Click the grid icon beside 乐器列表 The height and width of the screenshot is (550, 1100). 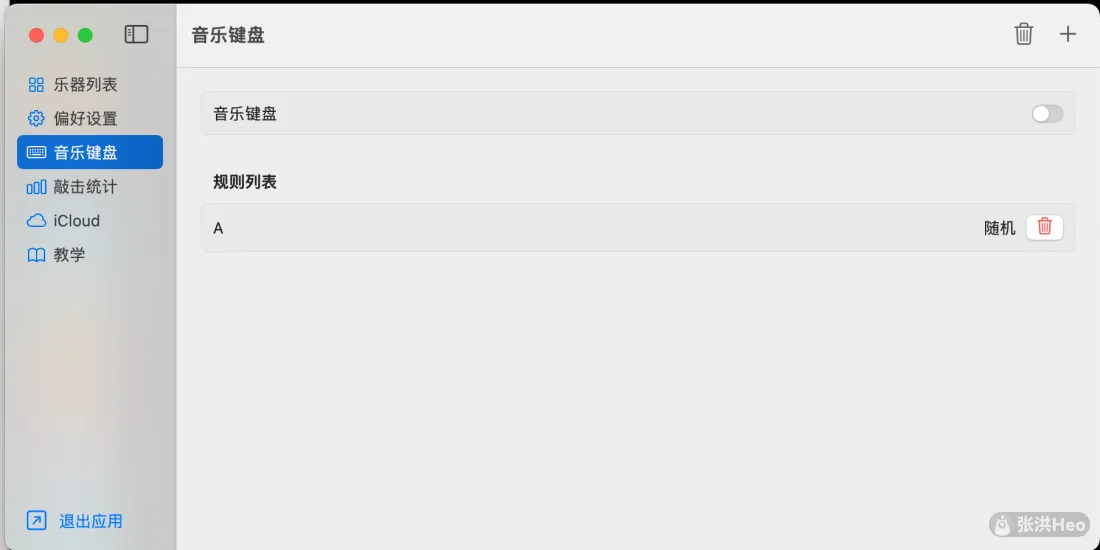tap(36, 85)
